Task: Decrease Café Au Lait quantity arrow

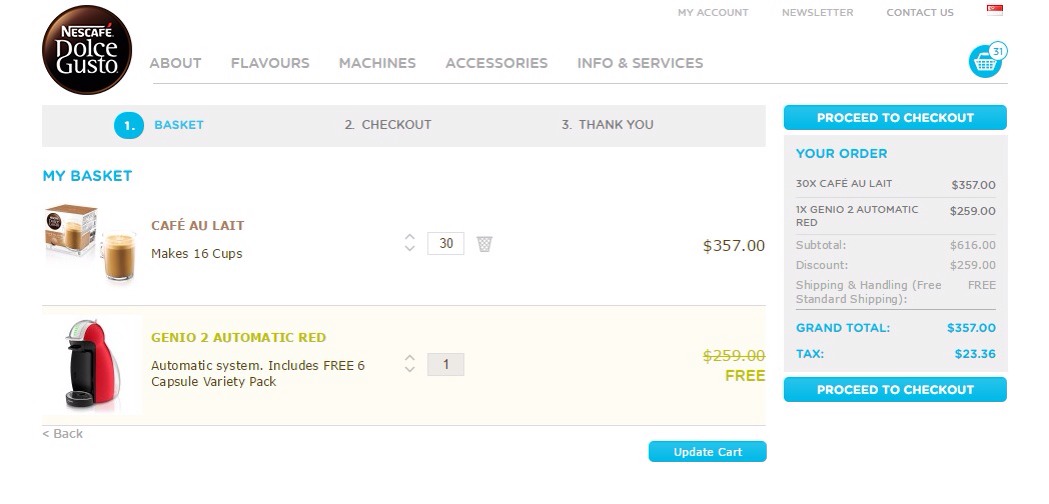Action: point(409,249)
